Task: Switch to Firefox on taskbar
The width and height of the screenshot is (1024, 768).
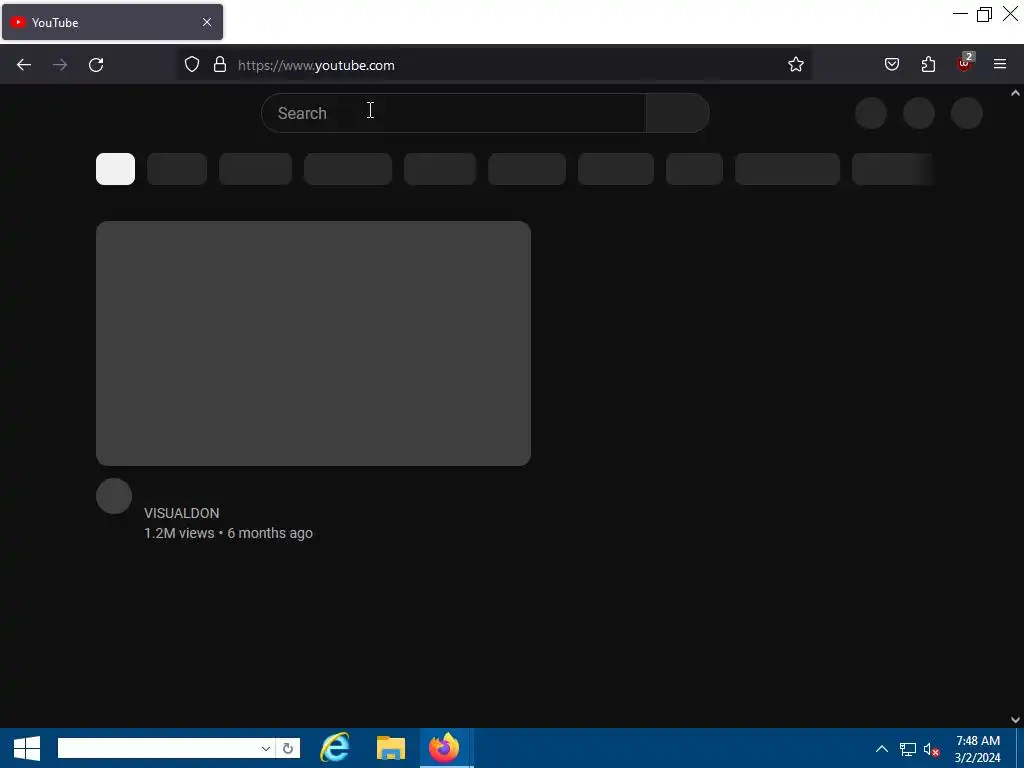Action: (445, 748)
